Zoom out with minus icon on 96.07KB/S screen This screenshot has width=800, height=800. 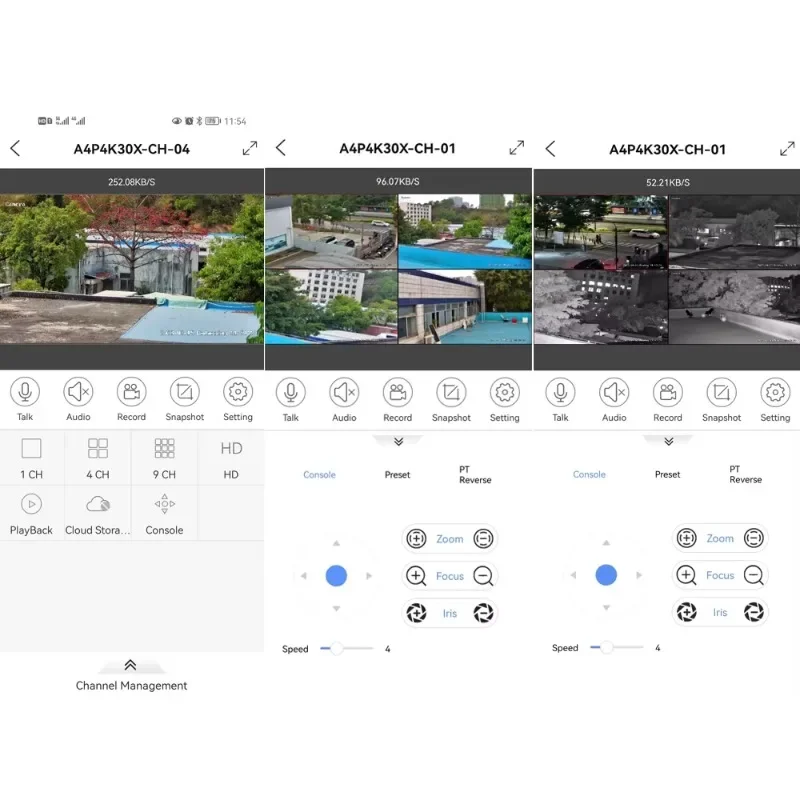point(483,538)
